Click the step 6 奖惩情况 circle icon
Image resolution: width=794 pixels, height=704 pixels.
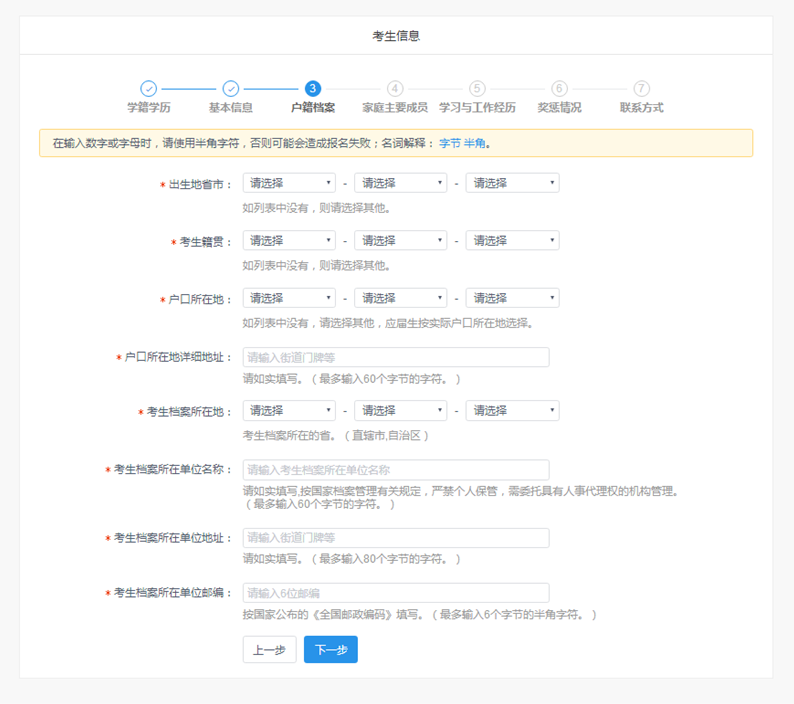click(x=559, y=89)
